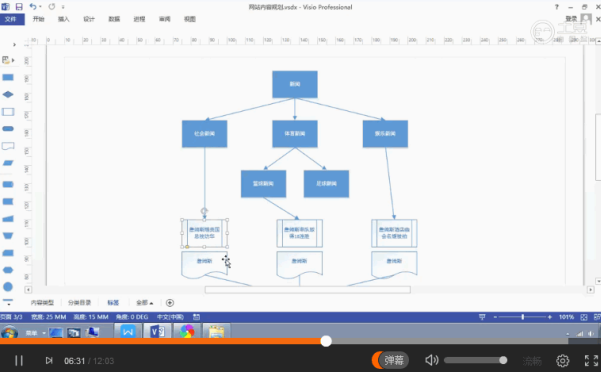Open the 全部 pages dropdown
The height and width of the screenshot is (372, 601).
click(x=145, y=303)
